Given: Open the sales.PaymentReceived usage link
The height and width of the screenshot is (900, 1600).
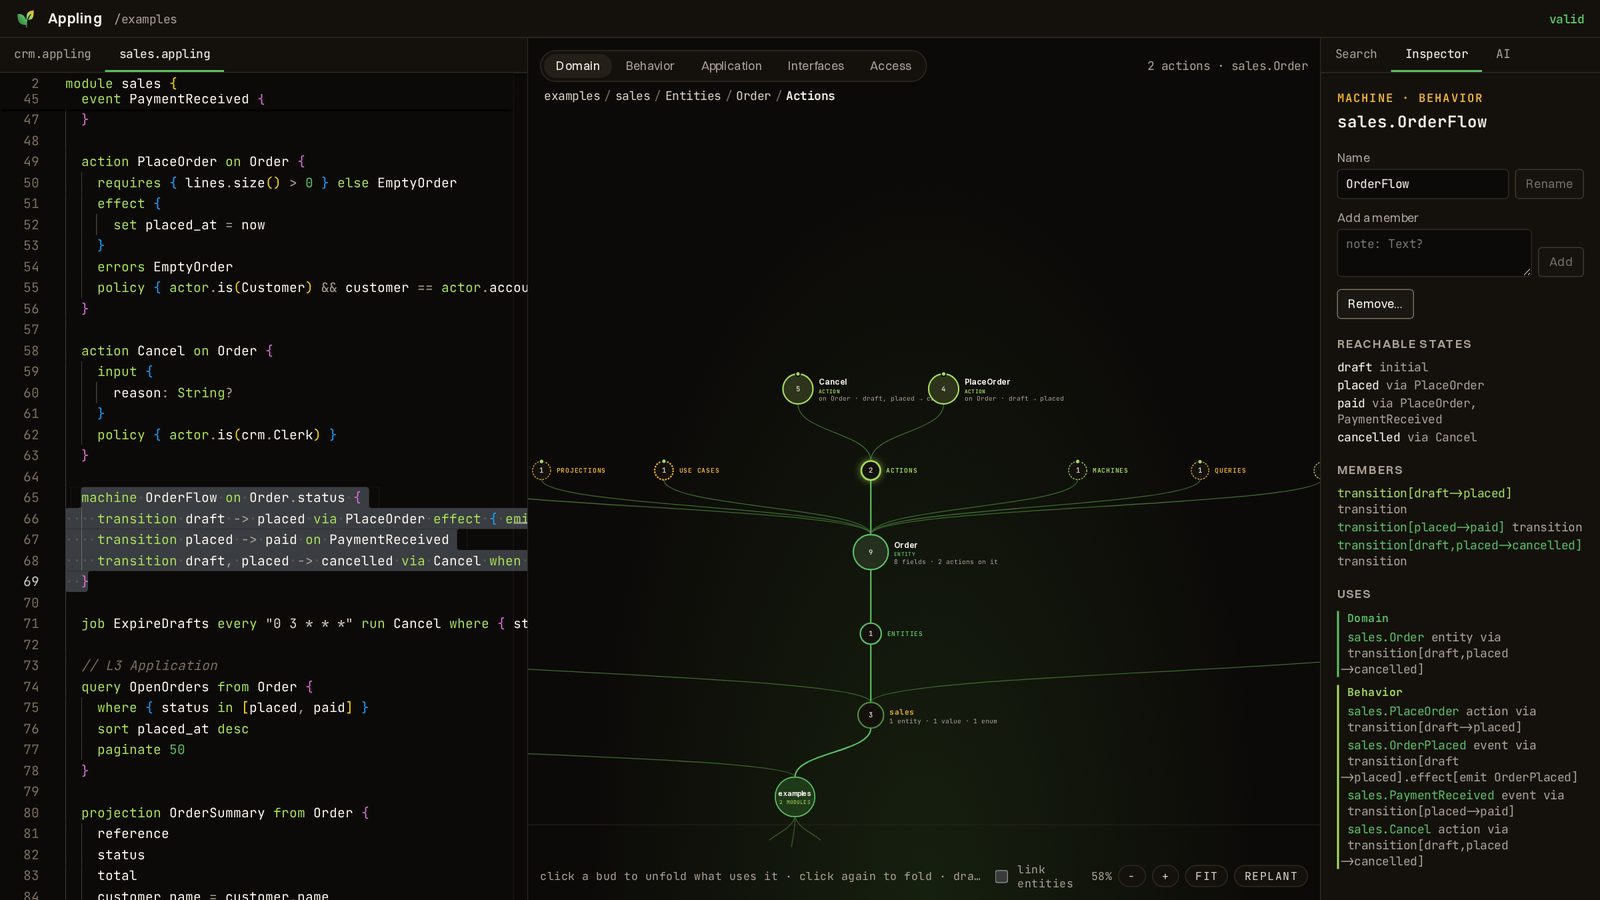Looking at the screenshot, I should [1420, 795].
